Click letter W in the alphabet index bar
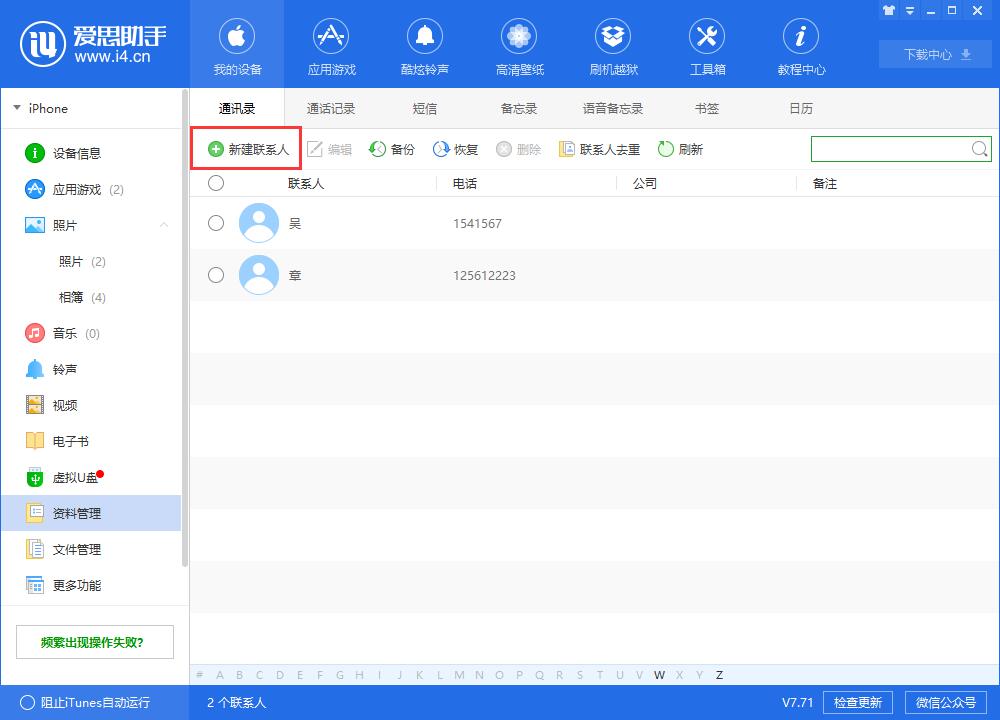 pos(659,675)
